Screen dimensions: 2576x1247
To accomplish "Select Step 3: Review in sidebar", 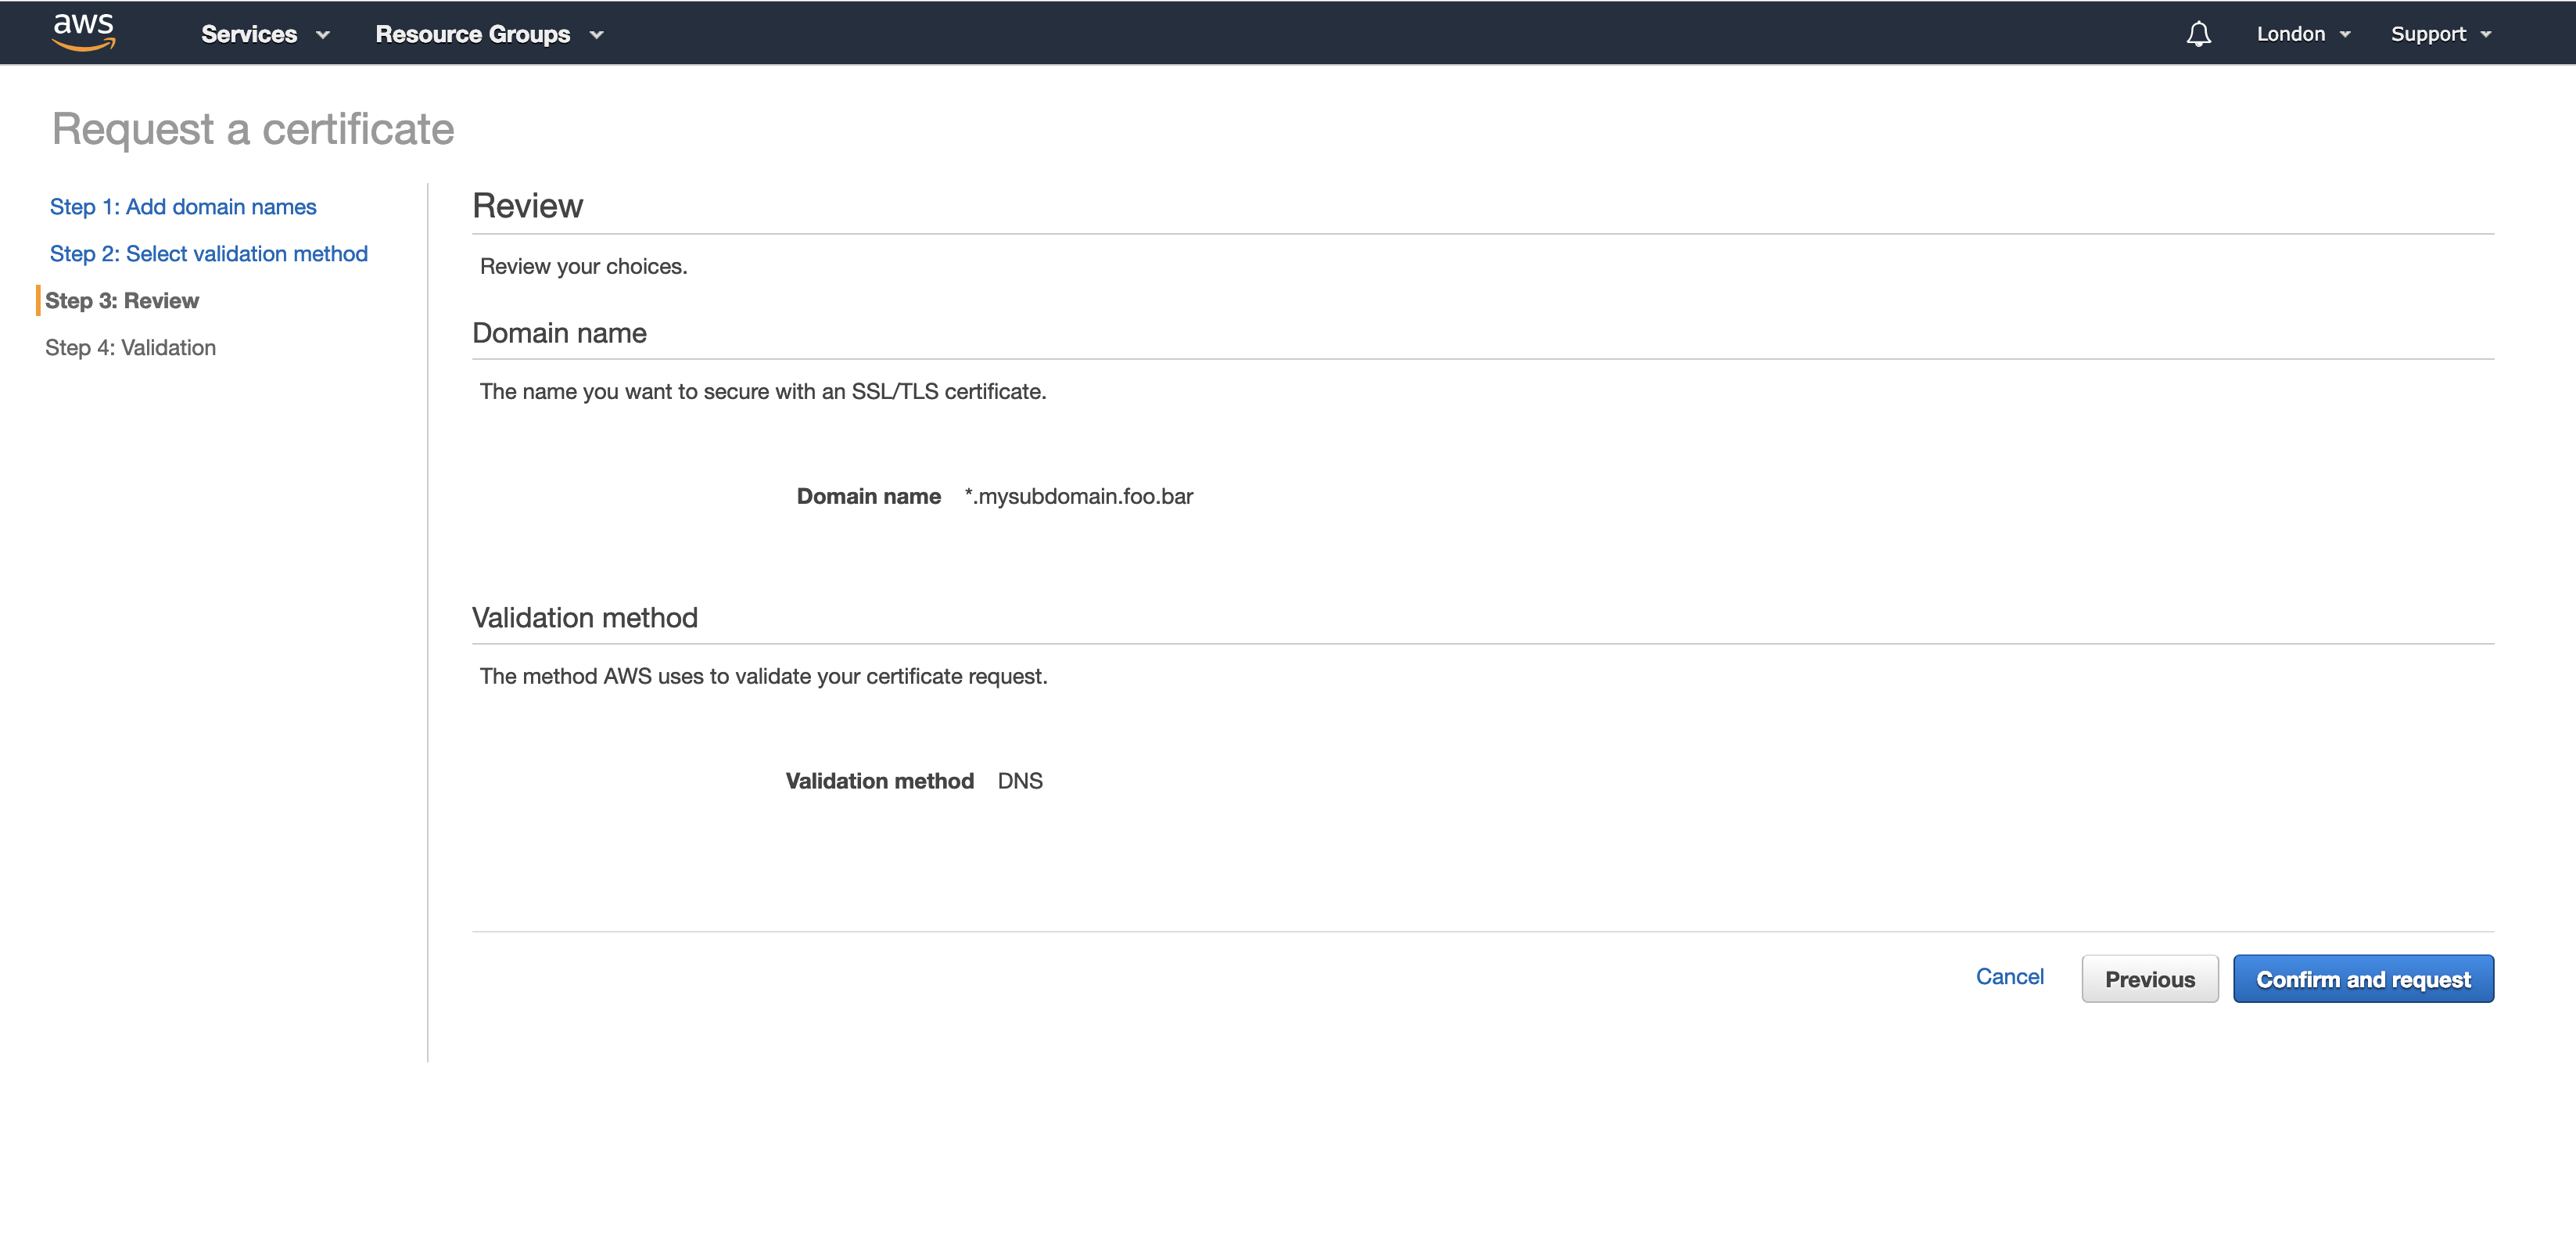I will pyautogui.click(x=122, y=301).
